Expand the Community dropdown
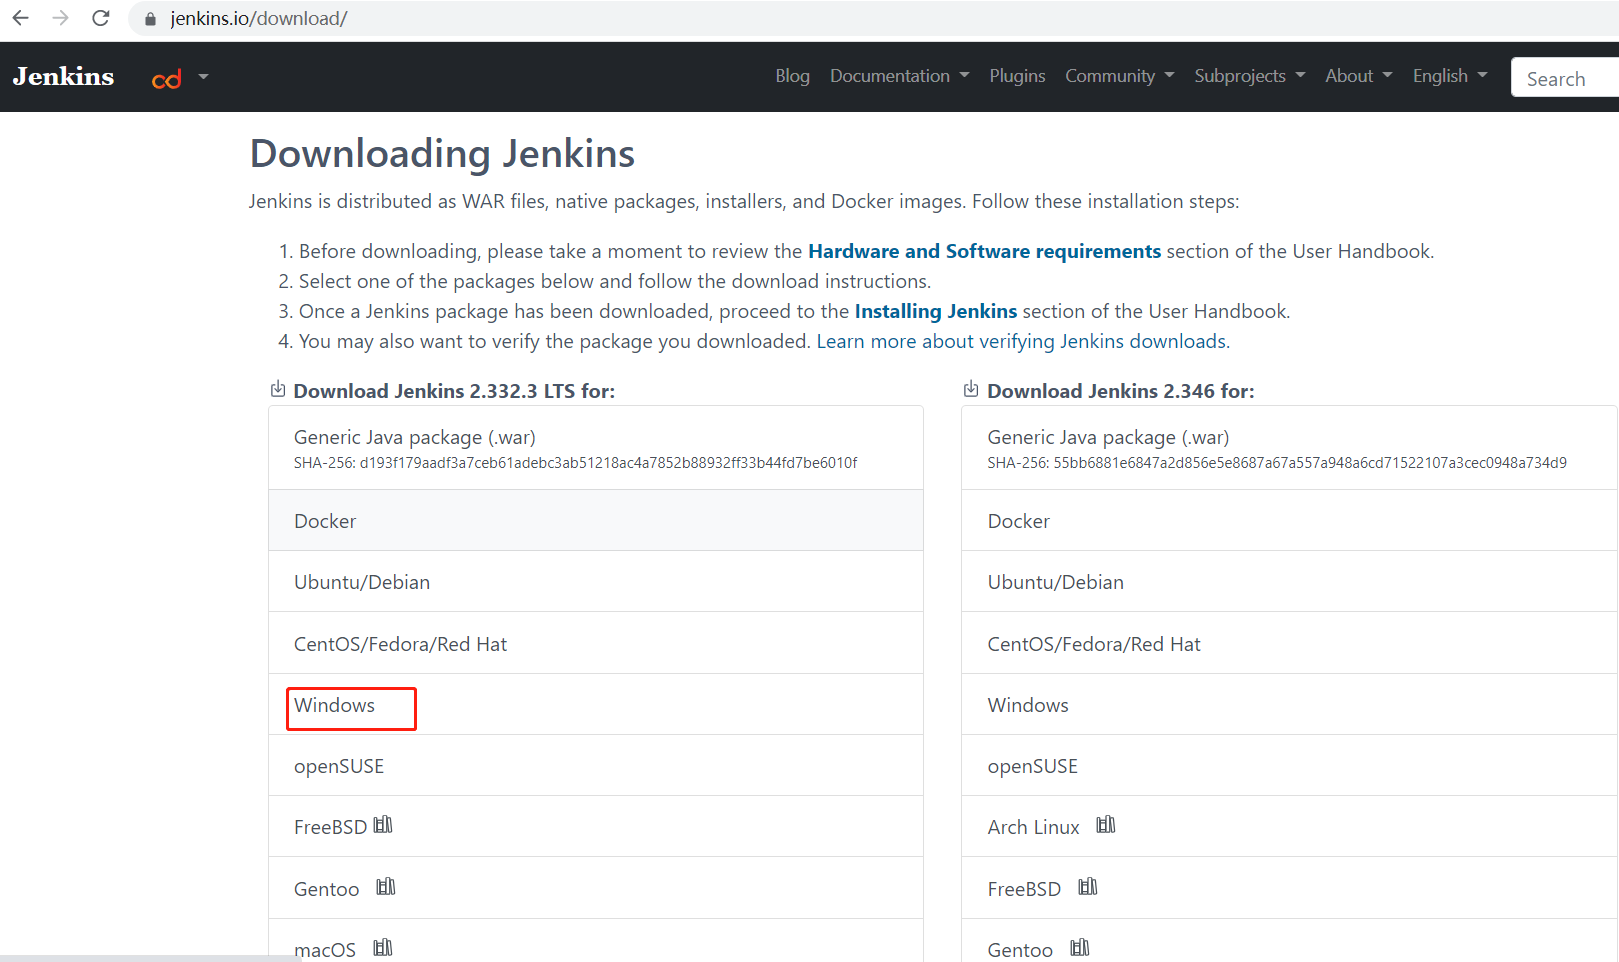This screenshot has height=962, width=1619. click(x=1119, y=76)
